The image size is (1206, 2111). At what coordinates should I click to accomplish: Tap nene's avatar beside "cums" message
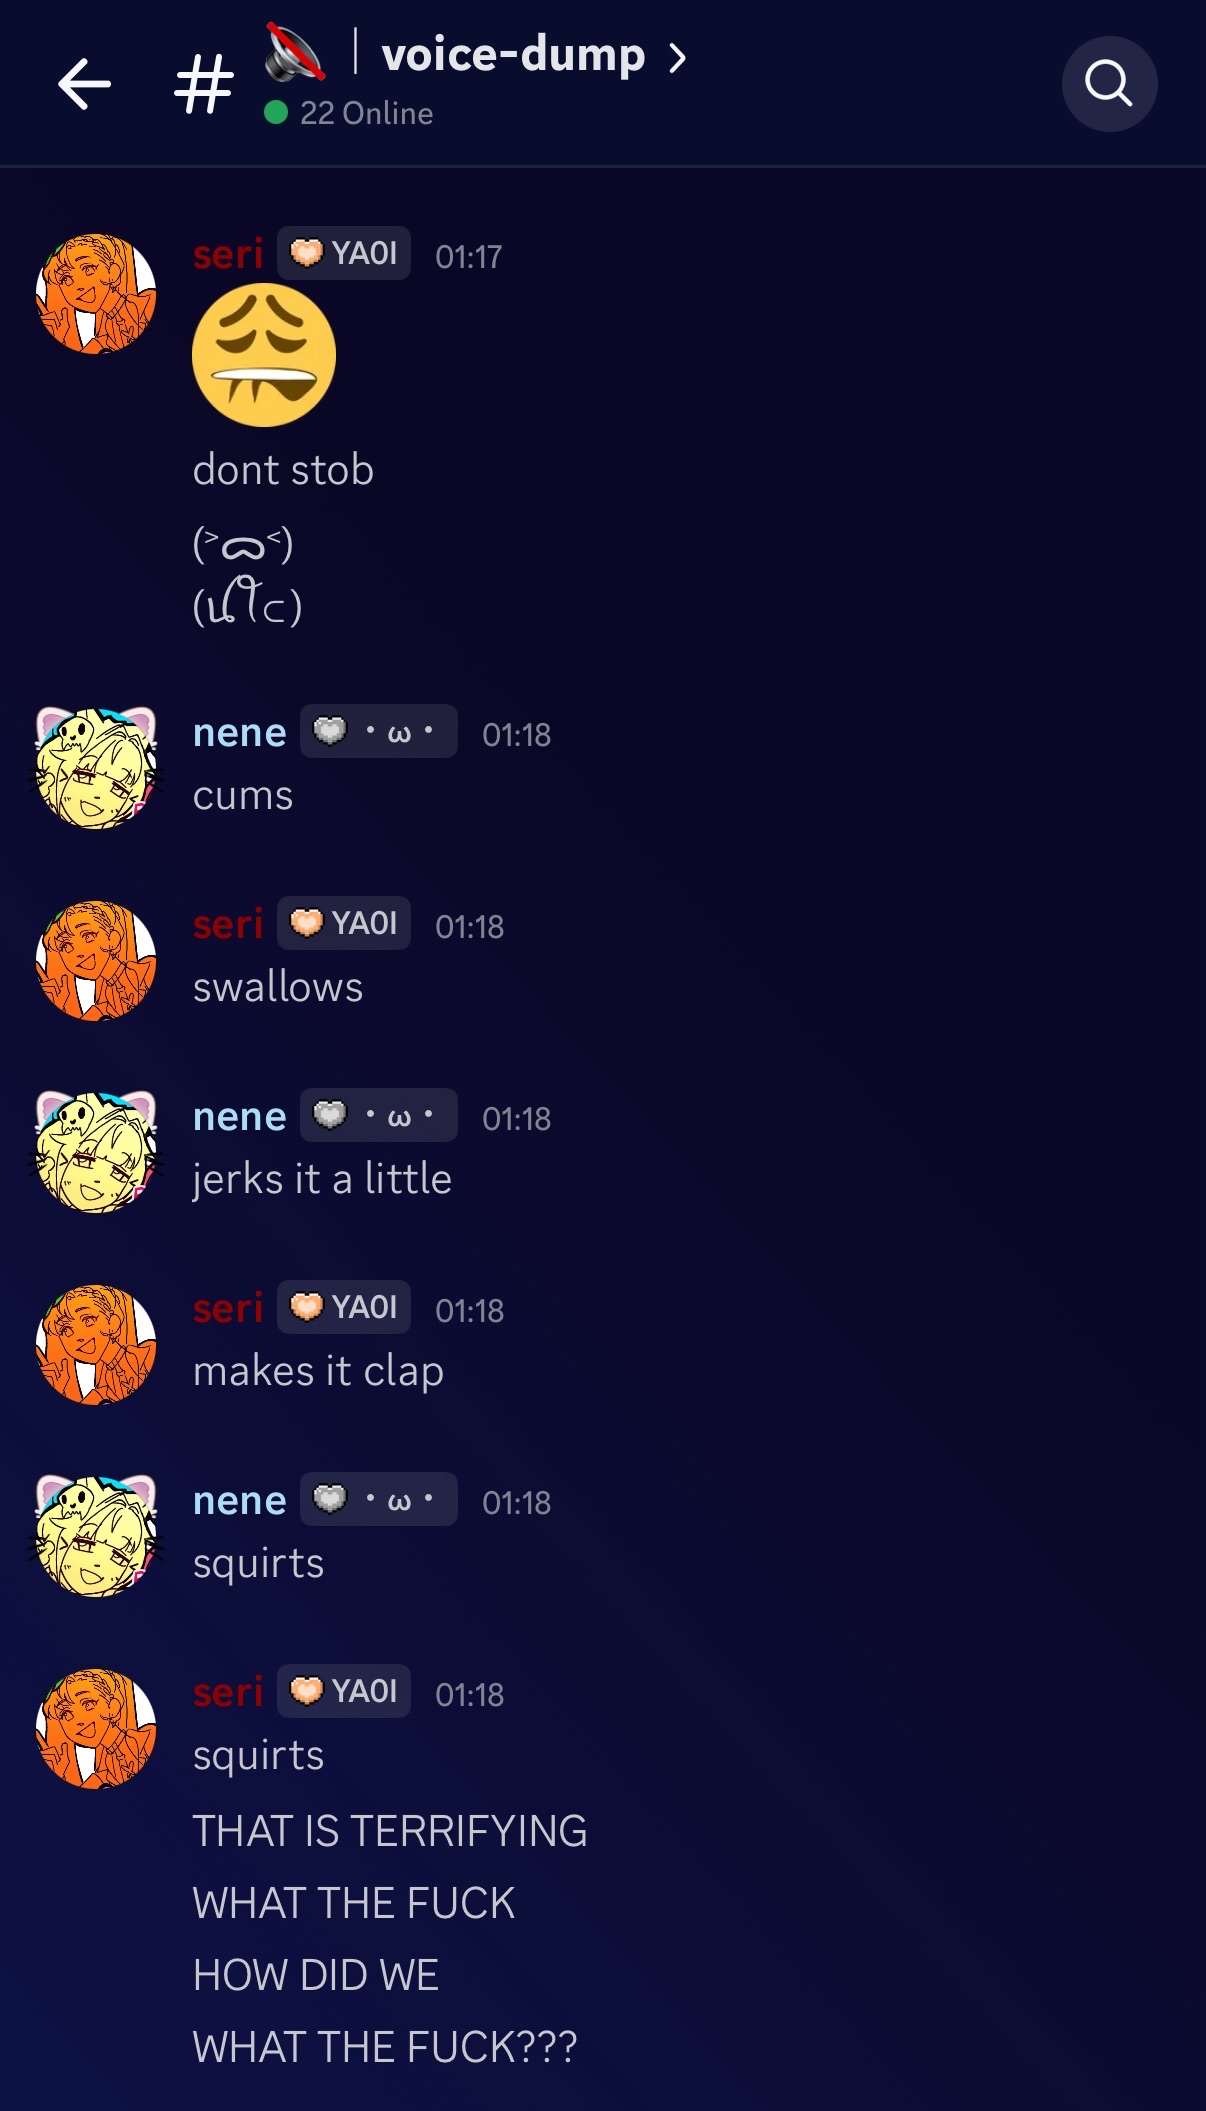pyautogui.click(x=96, y=768)
